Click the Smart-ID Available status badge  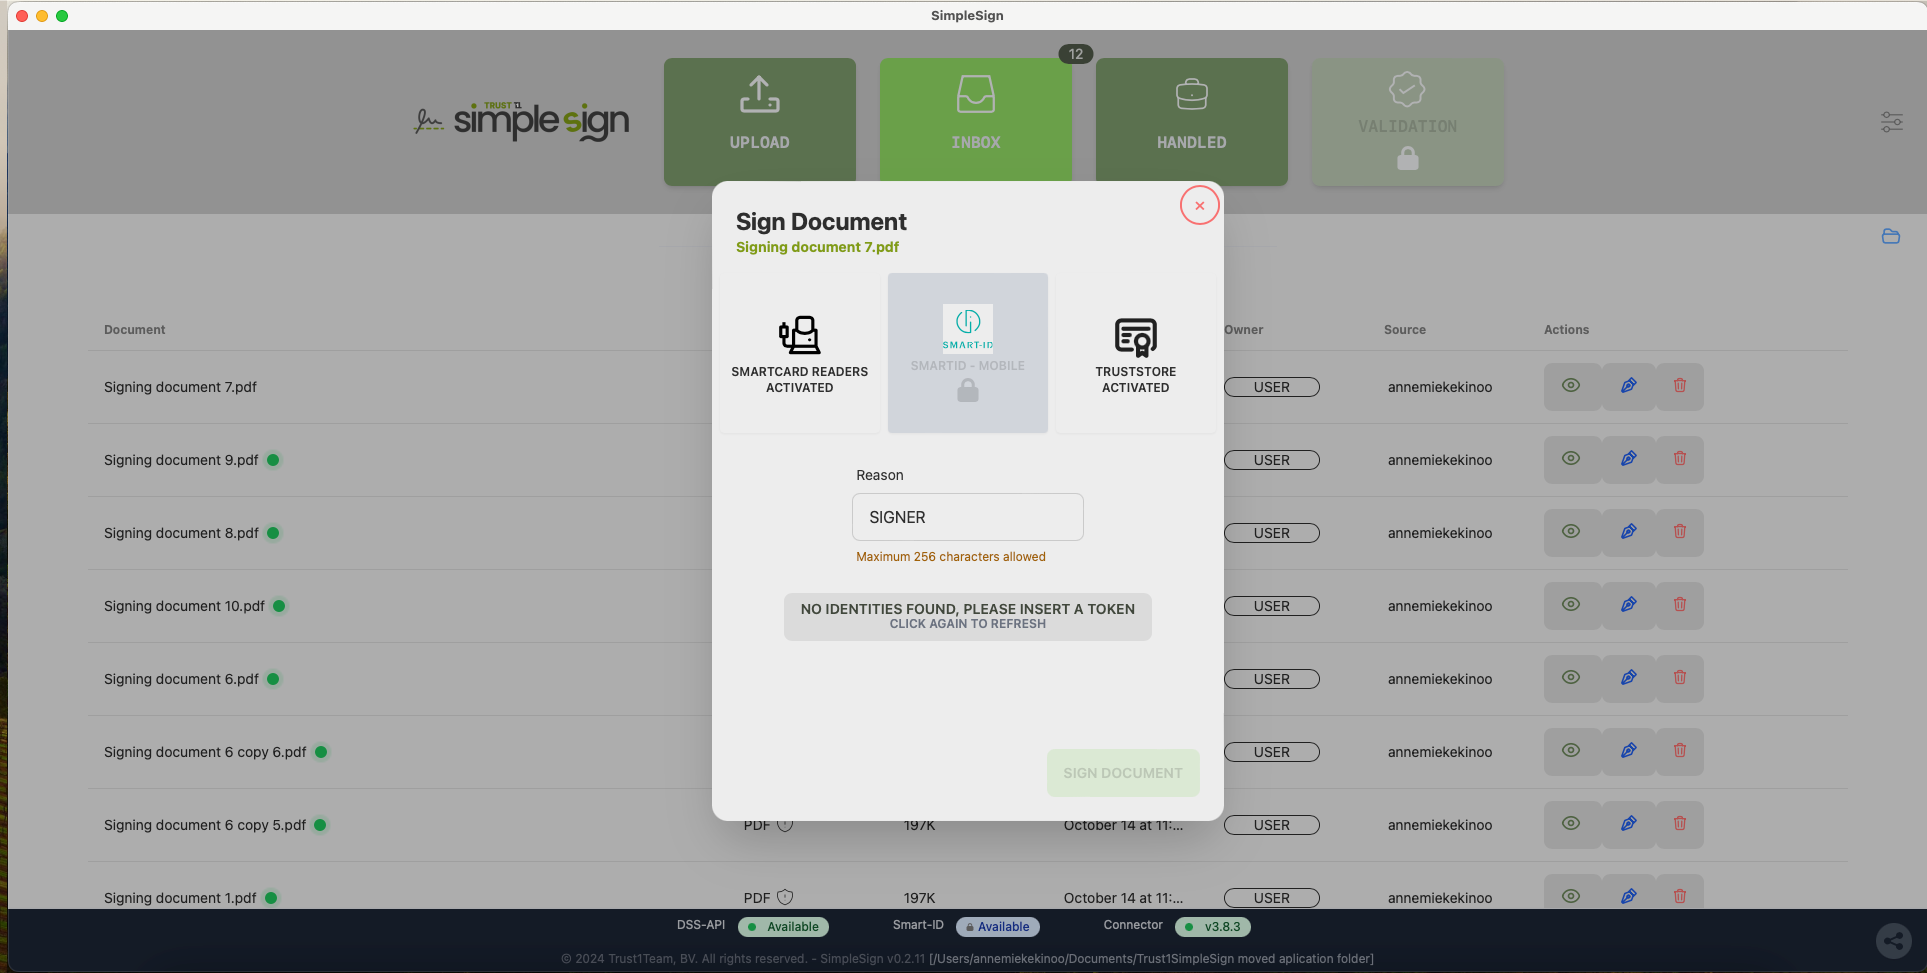[998, 927]
